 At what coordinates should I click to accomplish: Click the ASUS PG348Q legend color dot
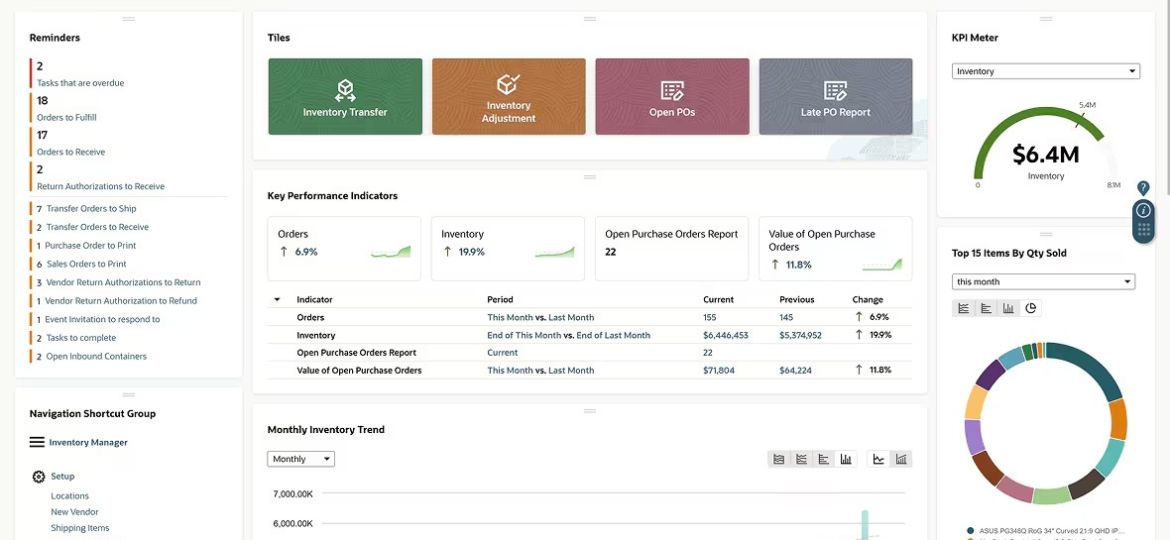tap(970, 530)
